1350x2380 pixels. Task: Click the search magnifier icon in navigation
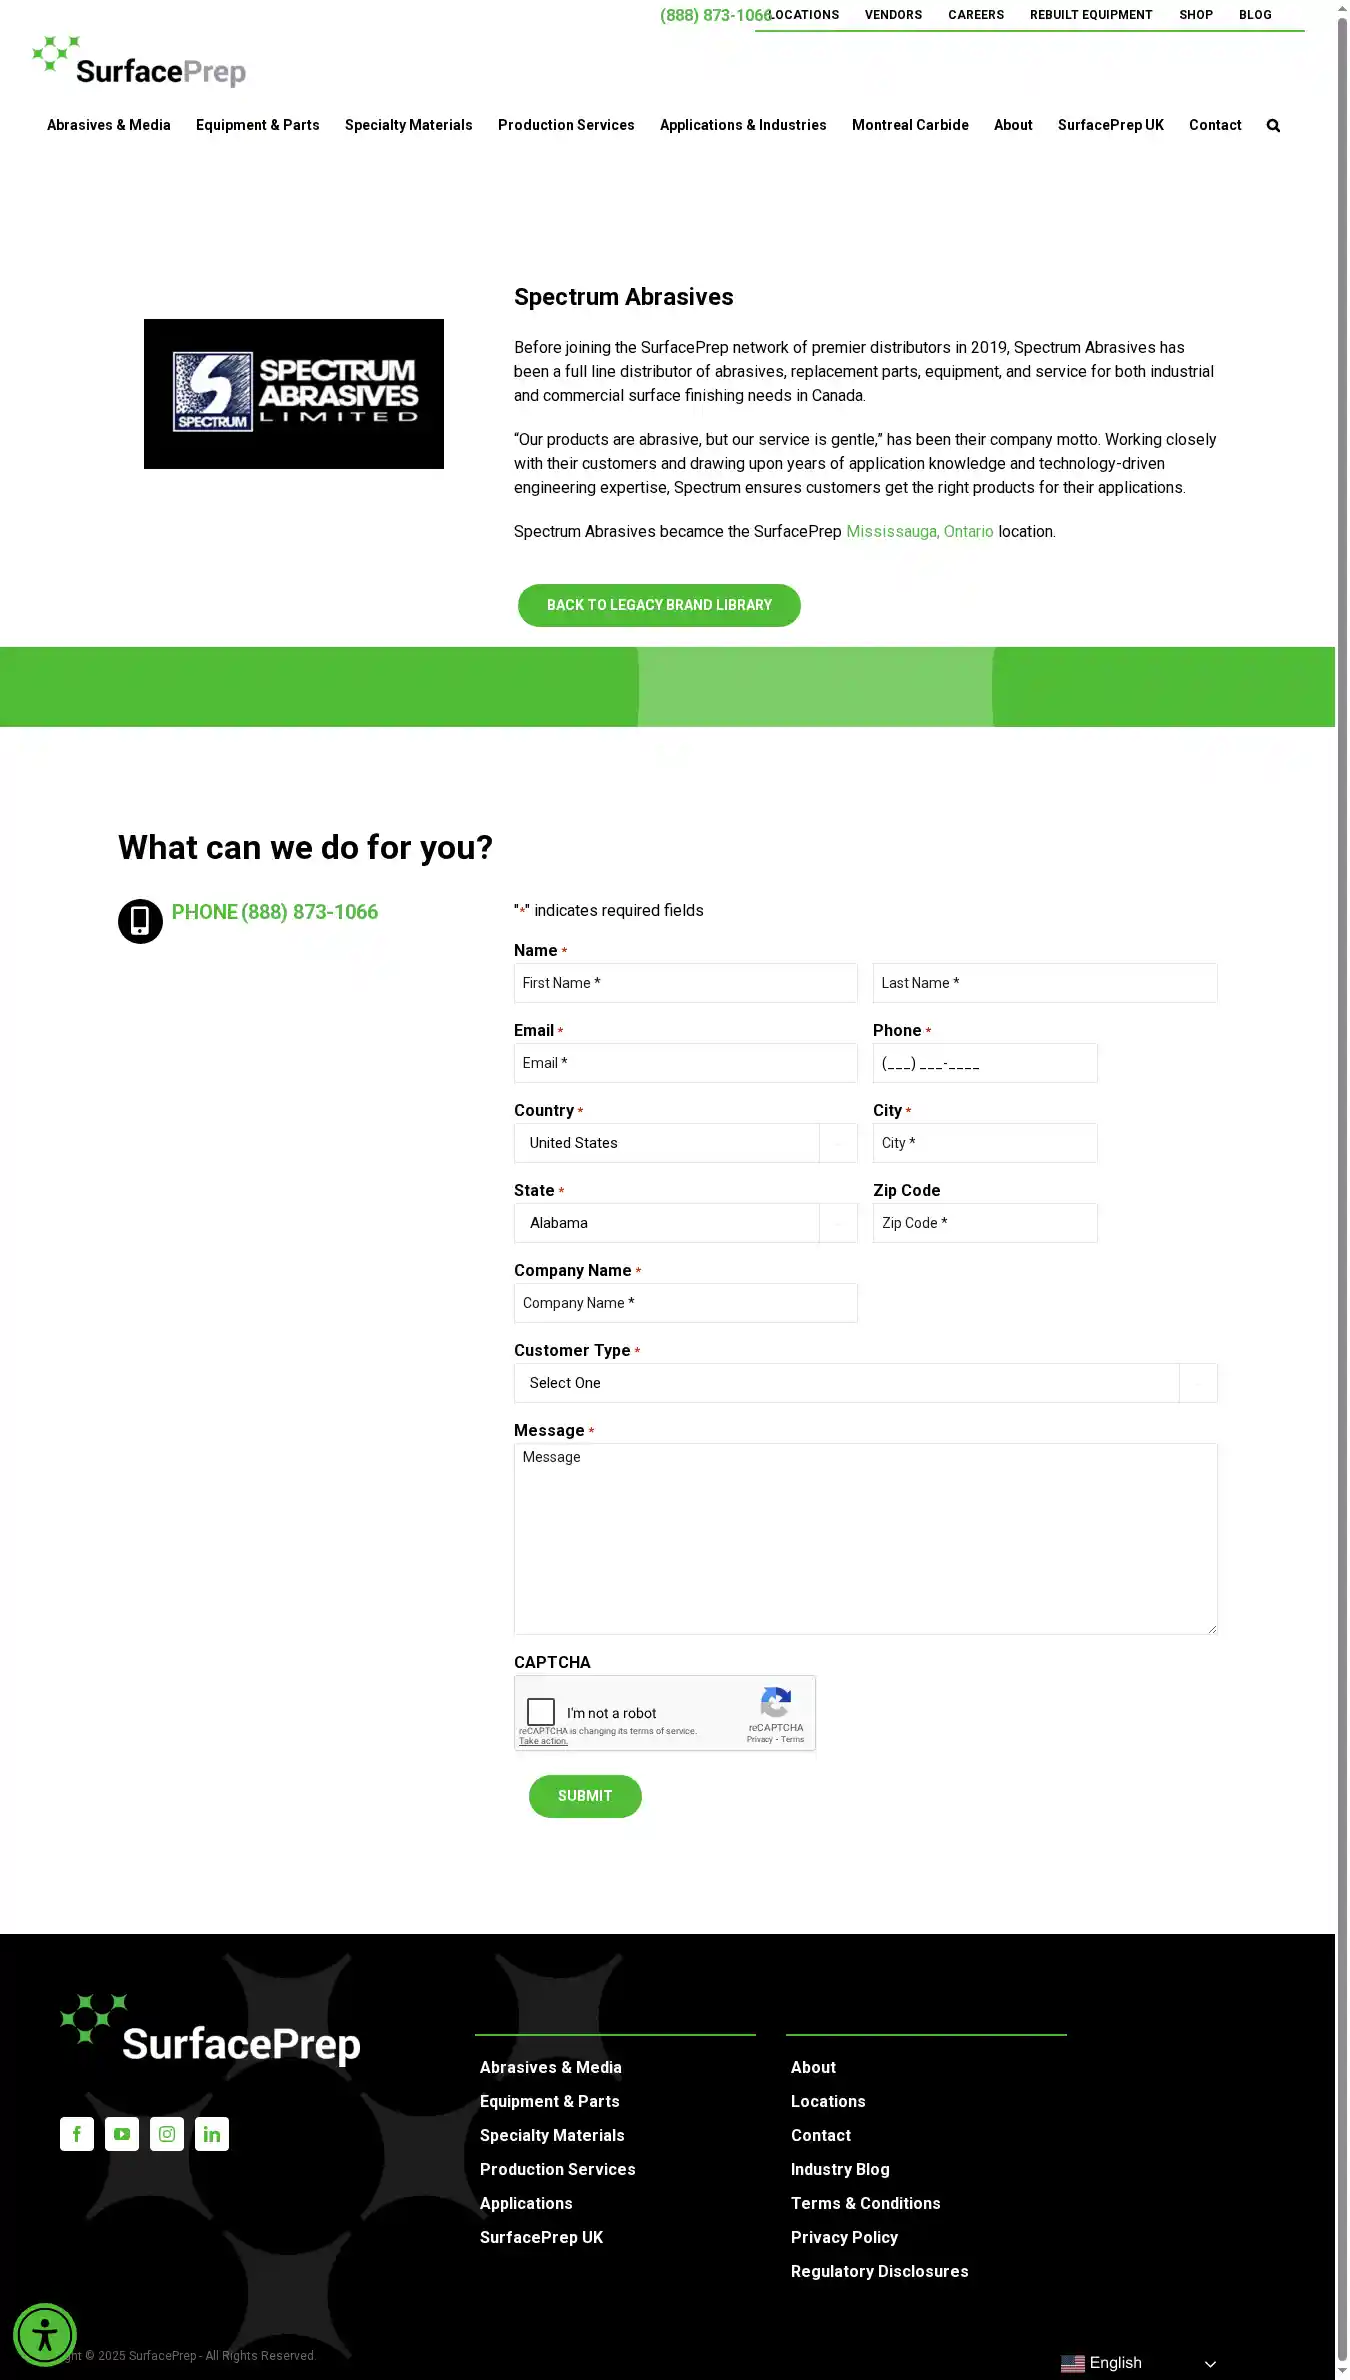click(x=1273, y=126)
